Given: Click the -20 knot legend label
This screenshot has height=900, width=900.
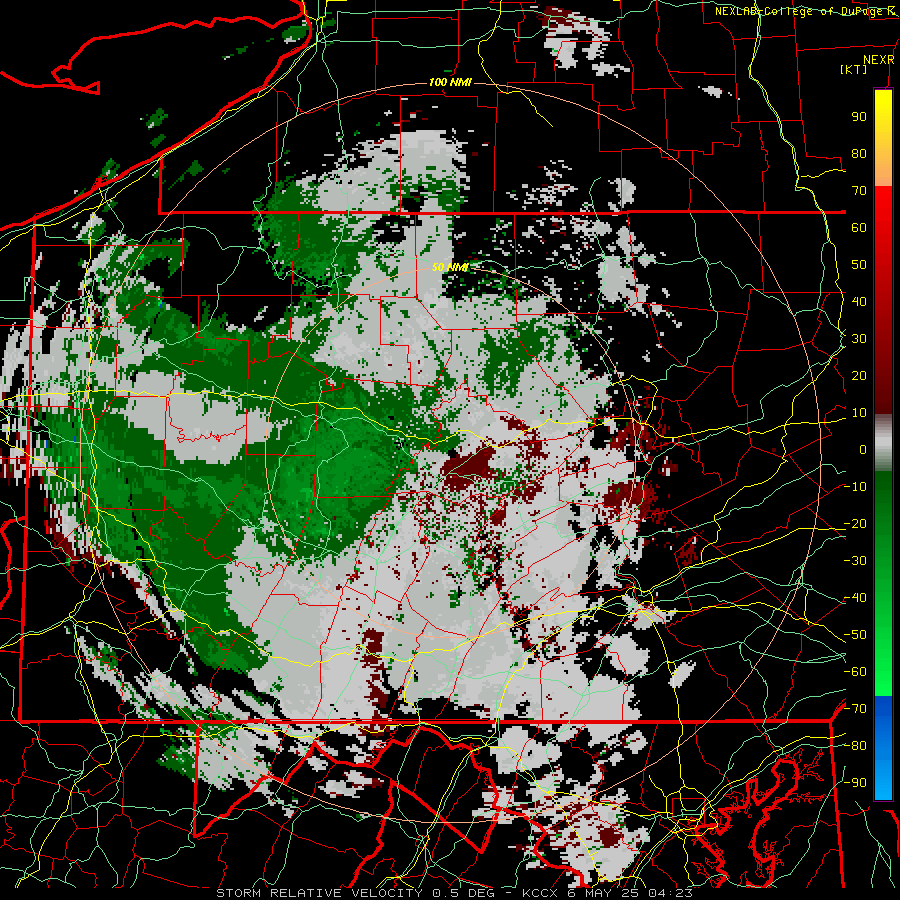Looking at the screenshot, I should coord(855,523).
